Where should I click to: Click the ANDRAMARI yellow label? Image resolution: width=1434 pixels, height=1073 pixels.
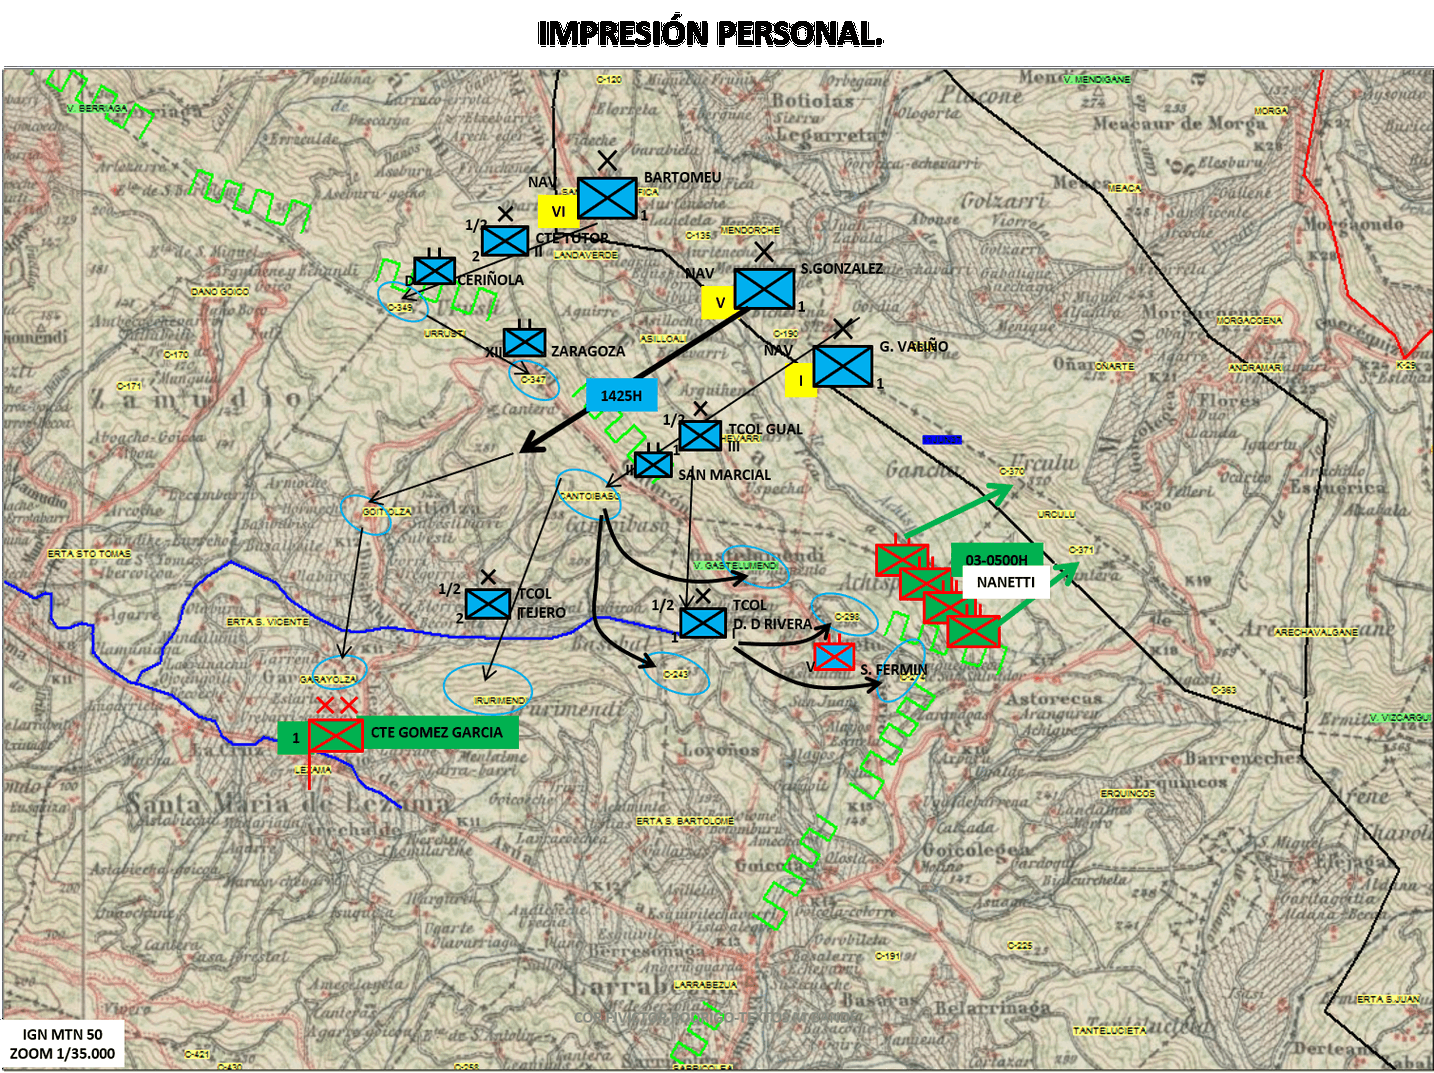coord(1255,368)
